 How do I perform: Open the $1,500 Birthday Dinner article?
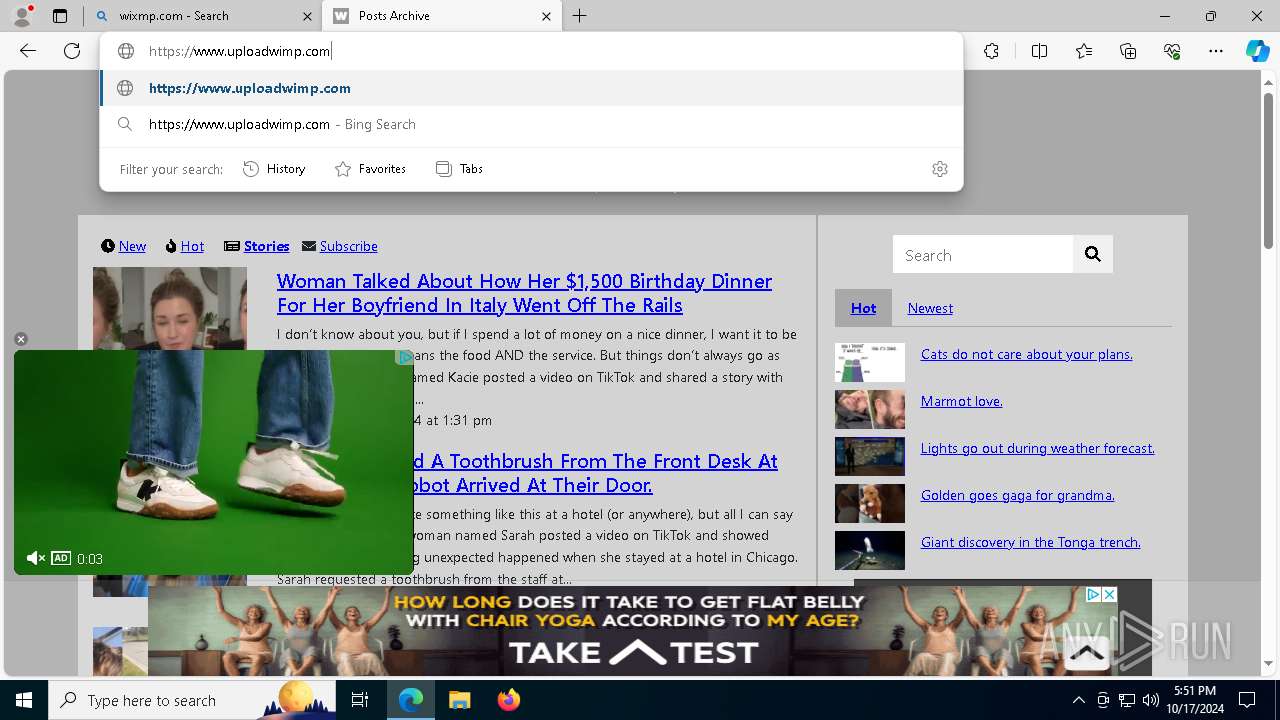(524, 293)
